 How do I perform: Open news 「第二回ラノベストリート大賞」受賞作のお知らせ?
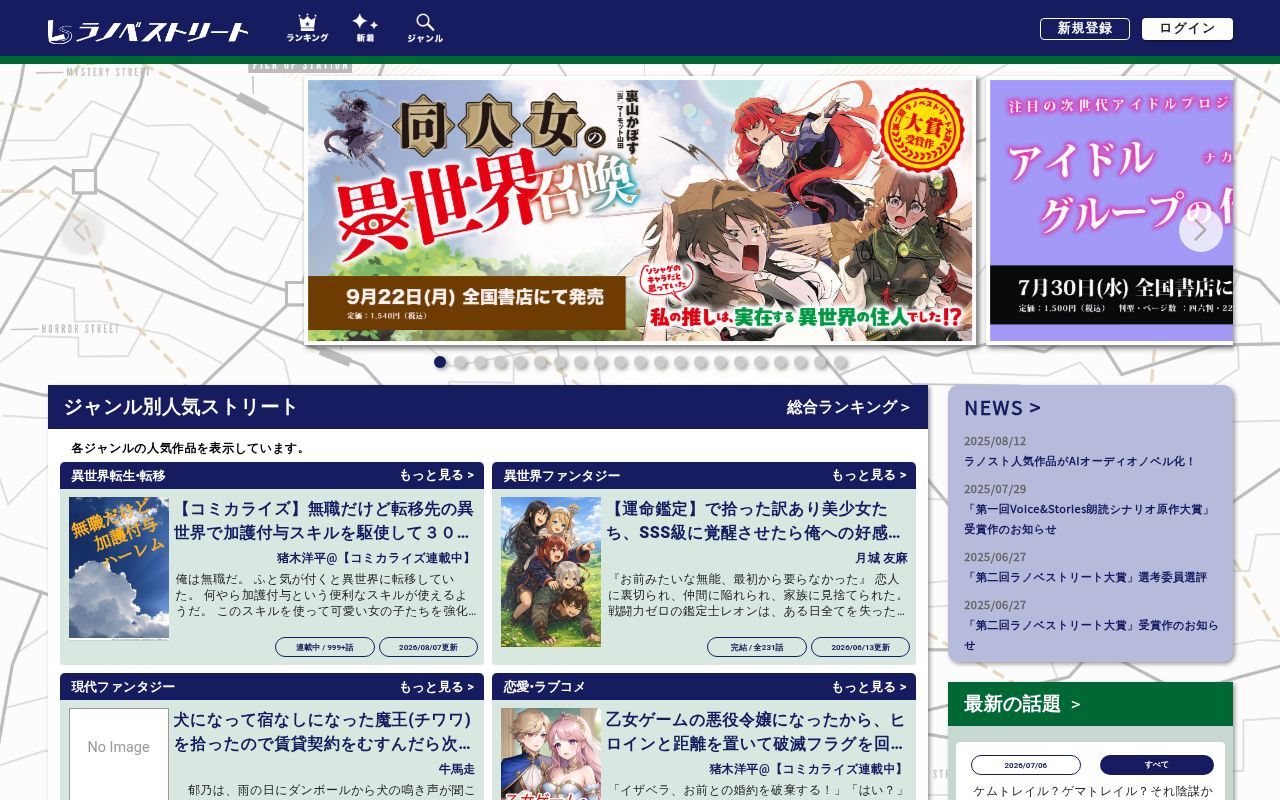point(1091,635)
